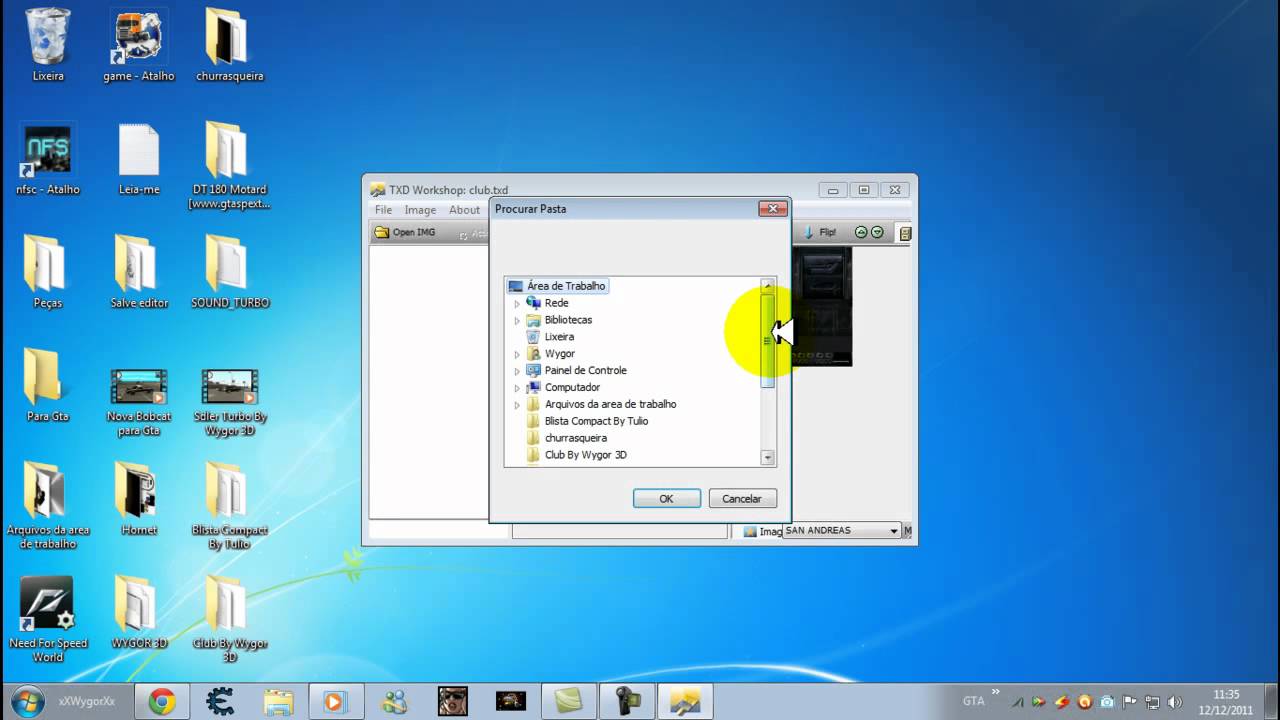Open Google Chrome from the taskbar
The width and height of the screenshot is (1280, 720).
pyautogui.click(x=162, y=701)
